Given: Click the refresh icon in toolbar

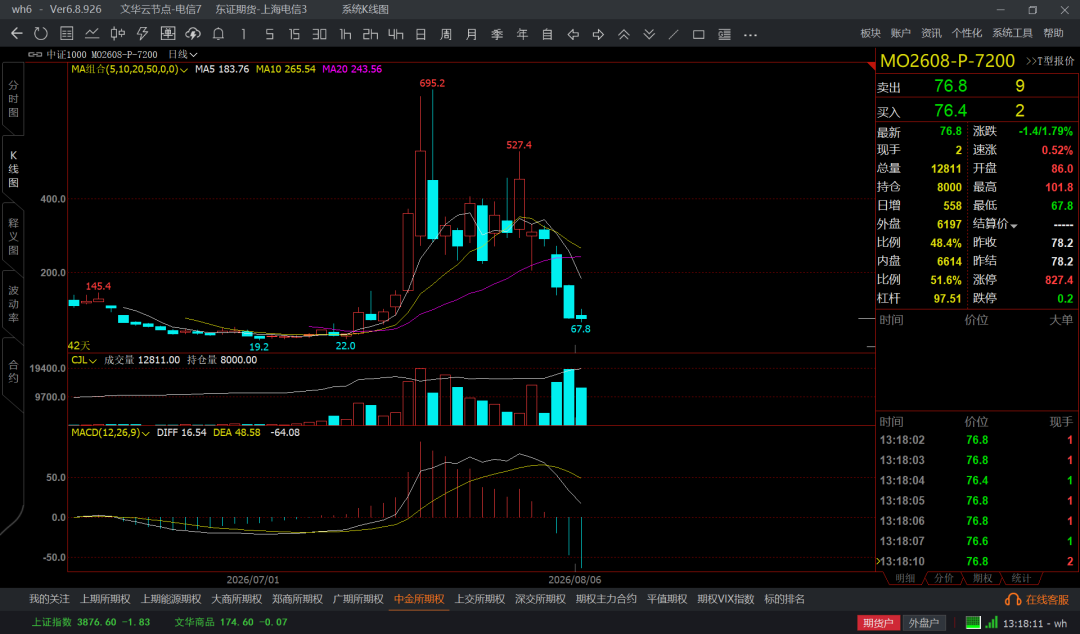Looking at the screenshot, I should pyautogui.click(x=41, y=34).
